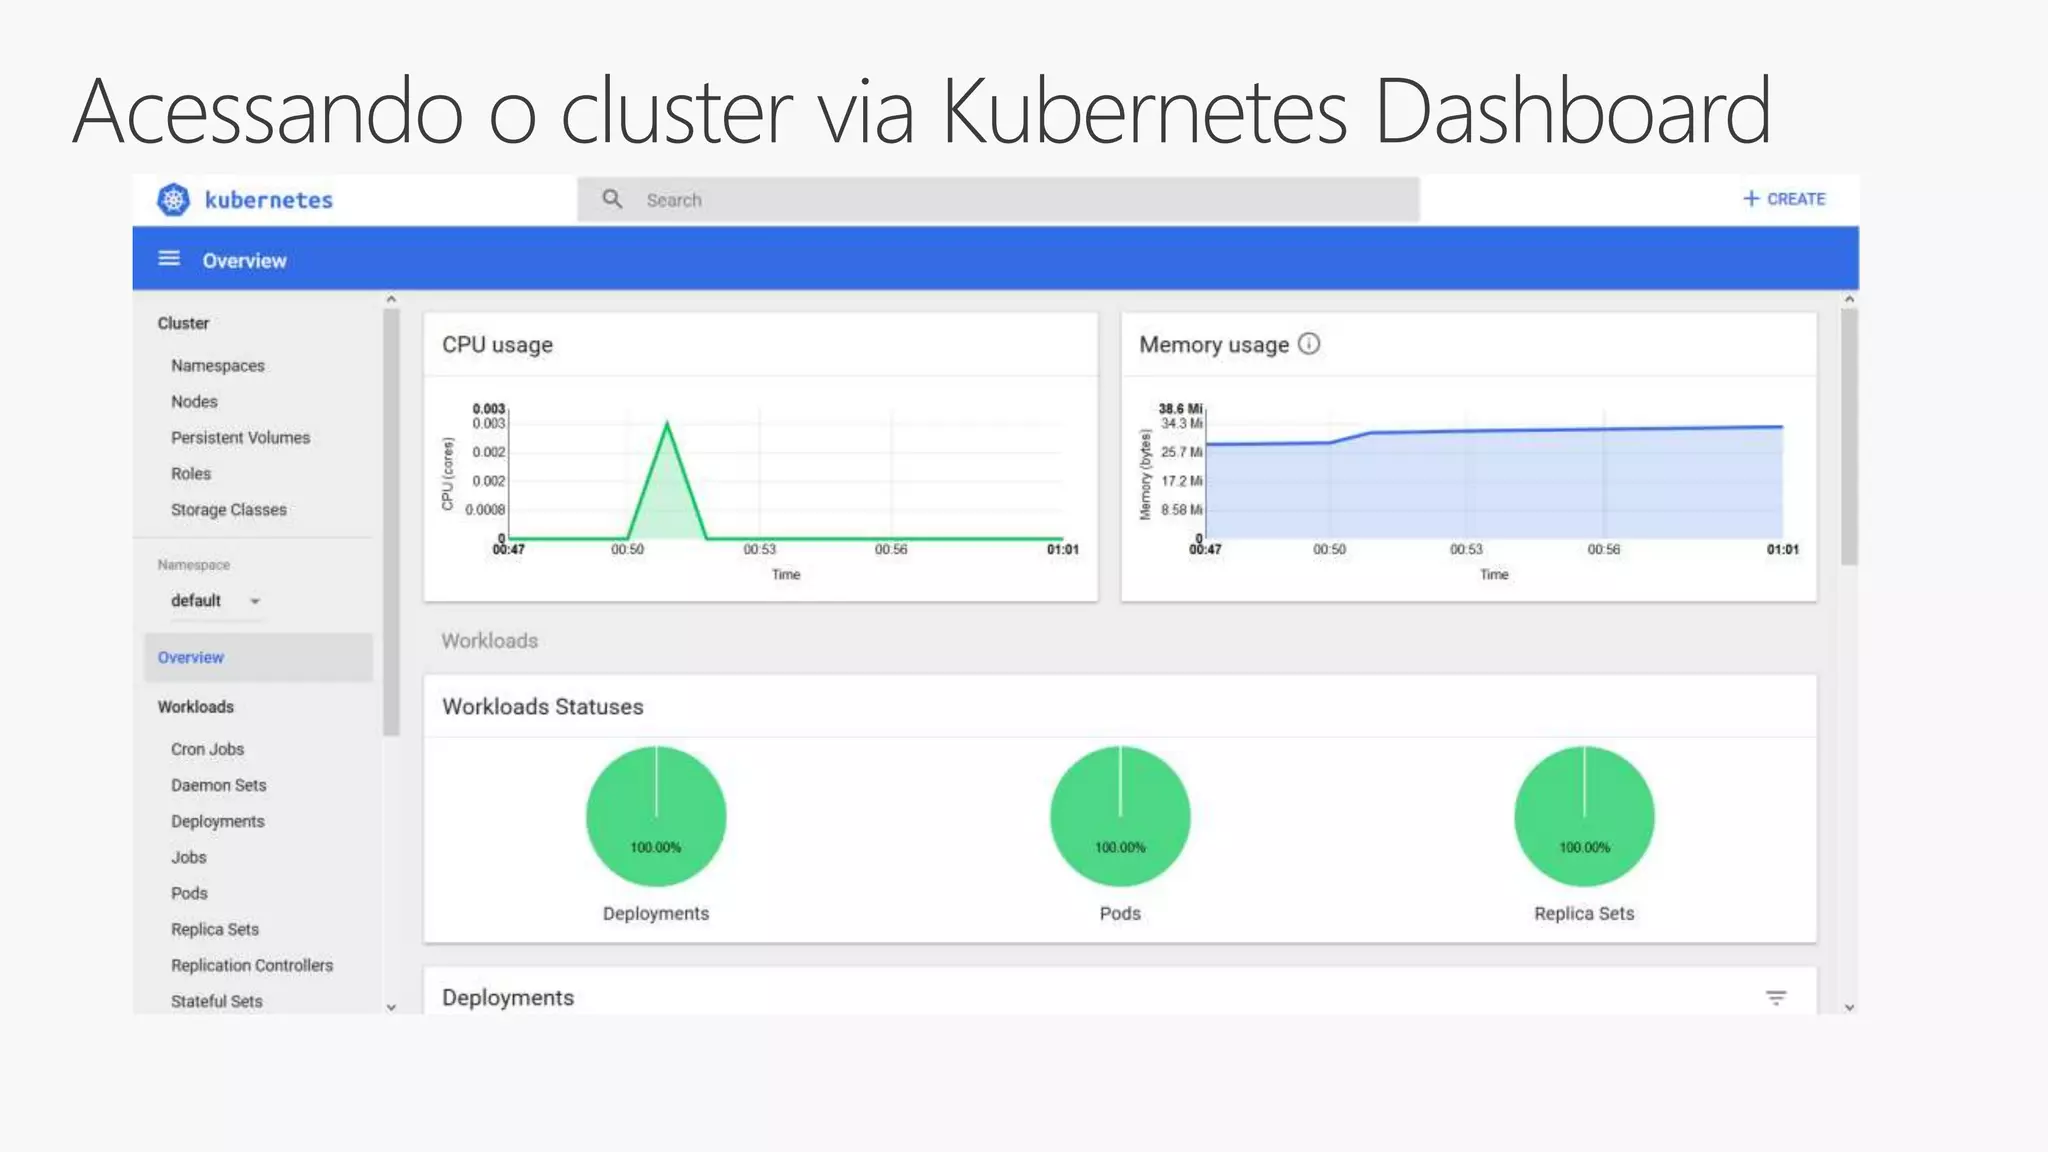
Task: Click the Memory usage info icon
Action: click(x=1309, y=344)
